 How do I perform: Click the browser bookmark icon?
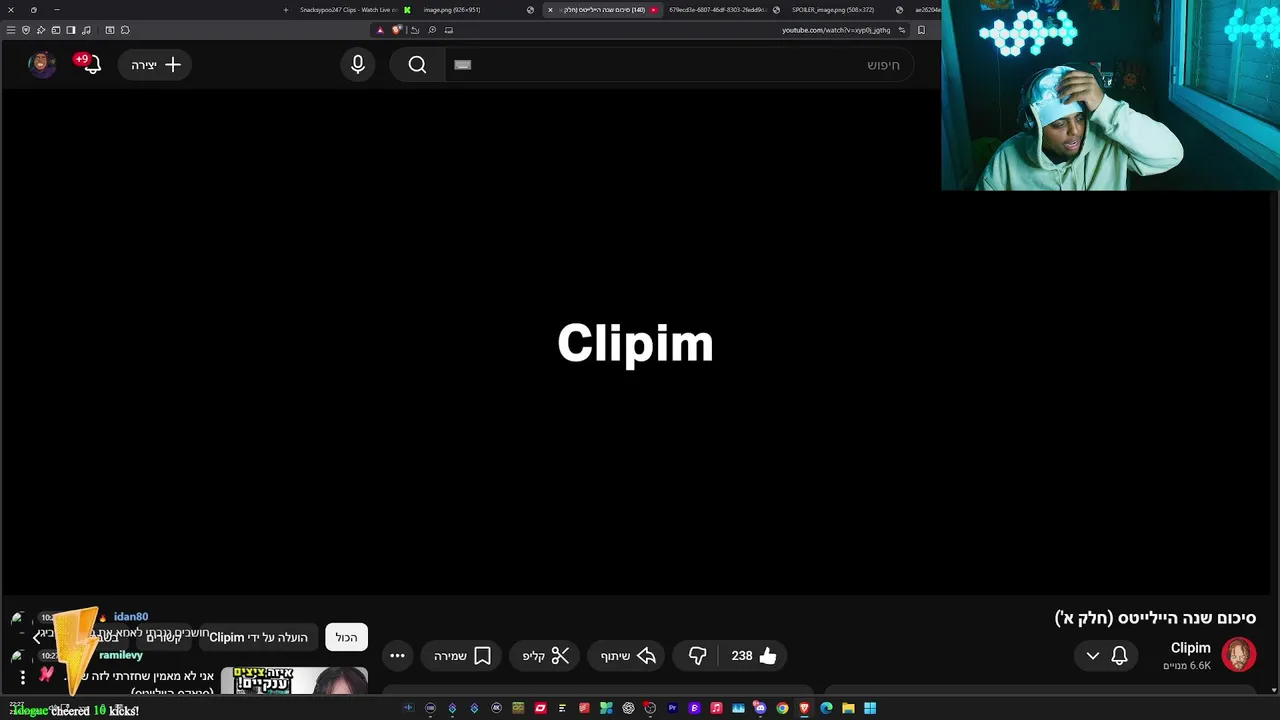(x=921, y=30)
